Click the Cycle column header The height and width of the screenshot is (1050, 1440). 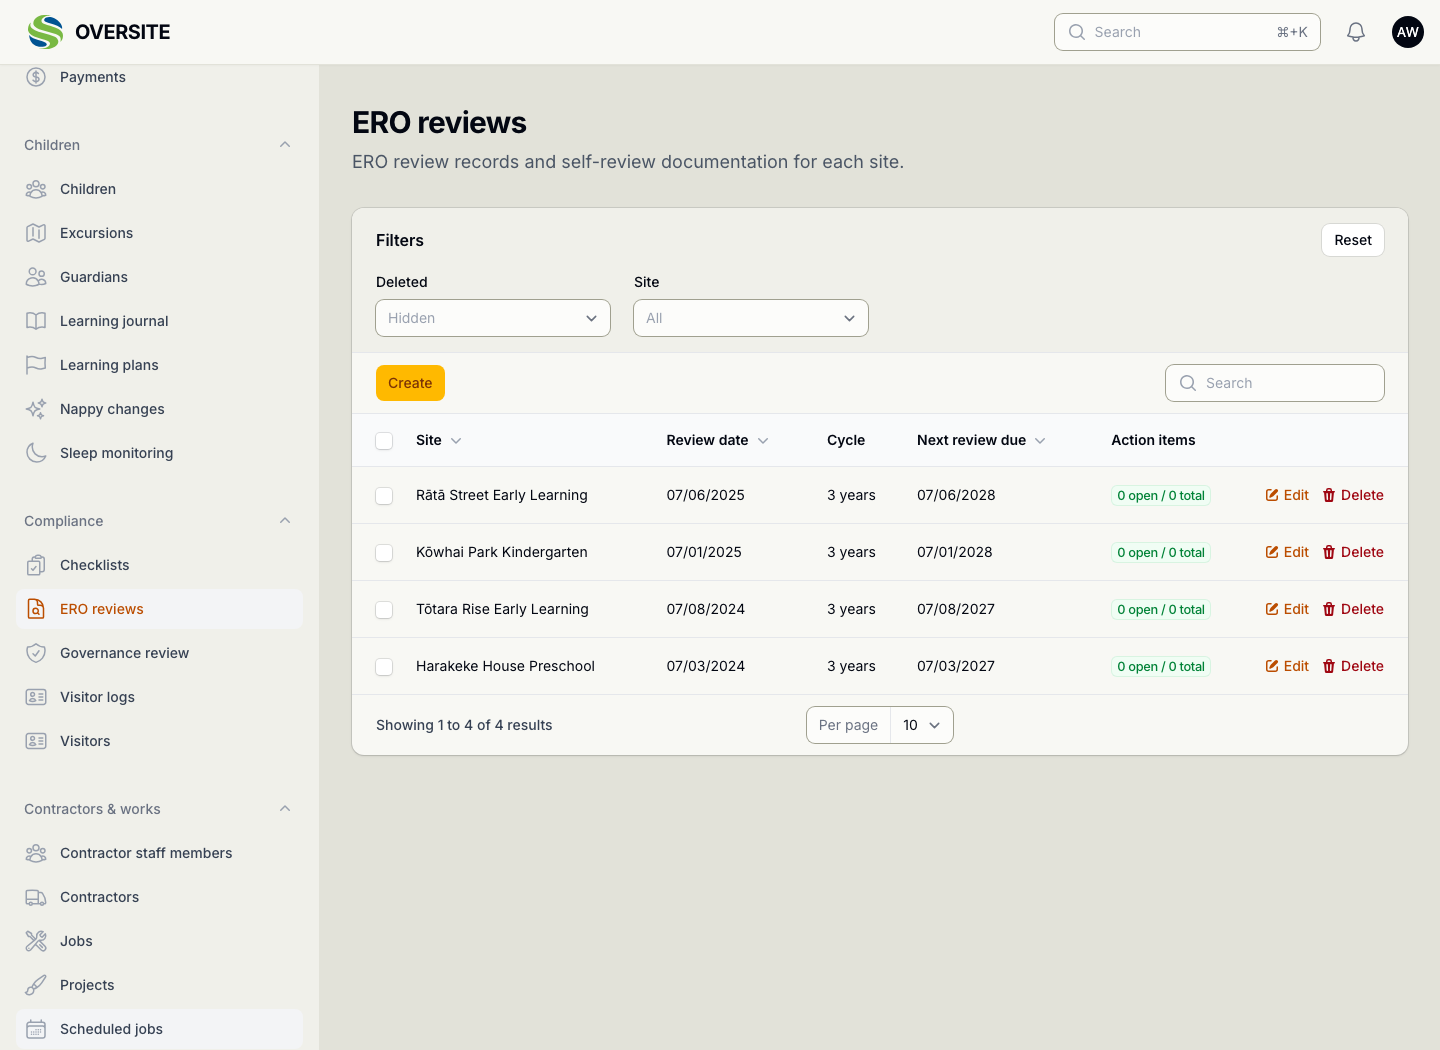846,440
